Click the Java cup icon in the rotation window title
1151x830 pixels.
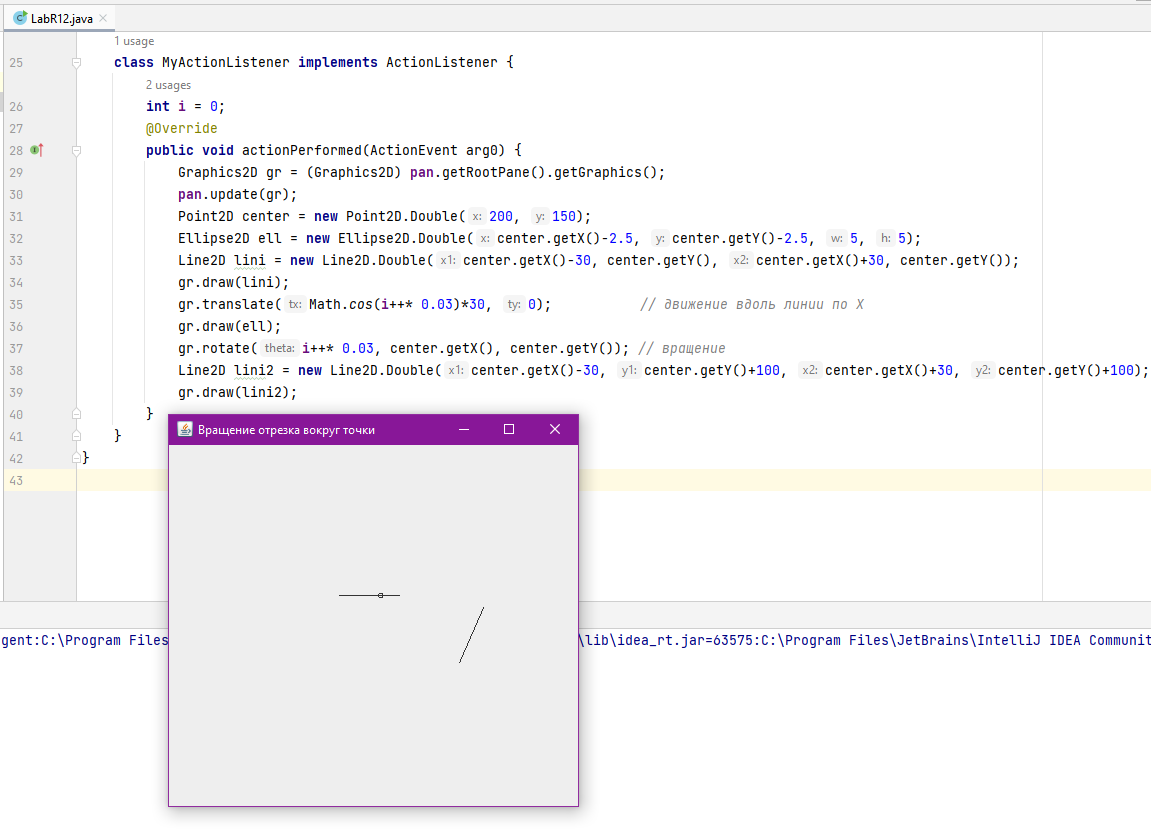point(185,429)
